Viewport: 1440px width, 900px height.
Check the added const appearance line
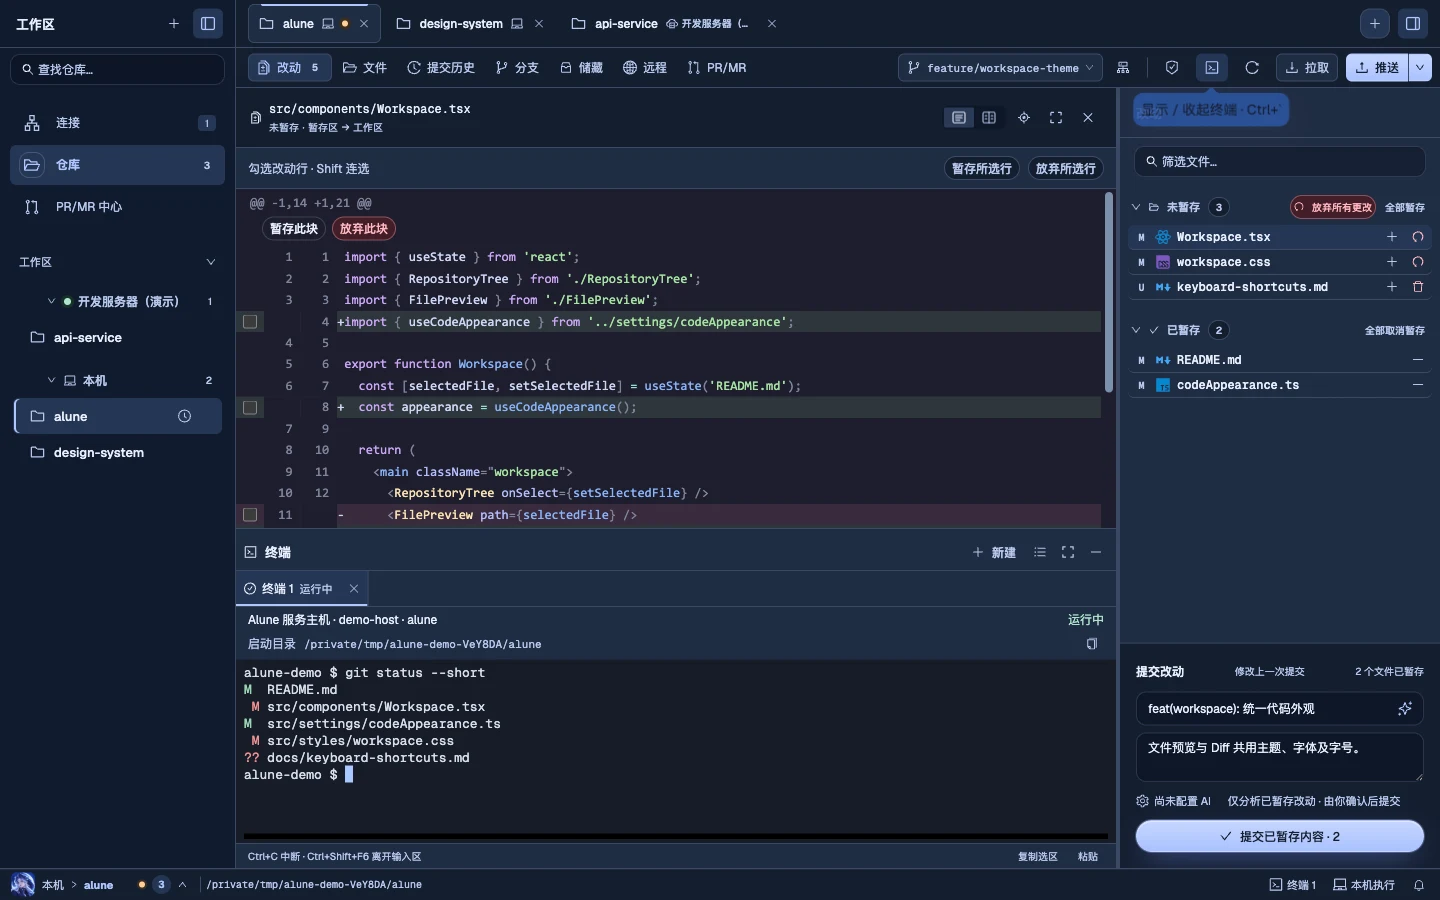point(250,408)
